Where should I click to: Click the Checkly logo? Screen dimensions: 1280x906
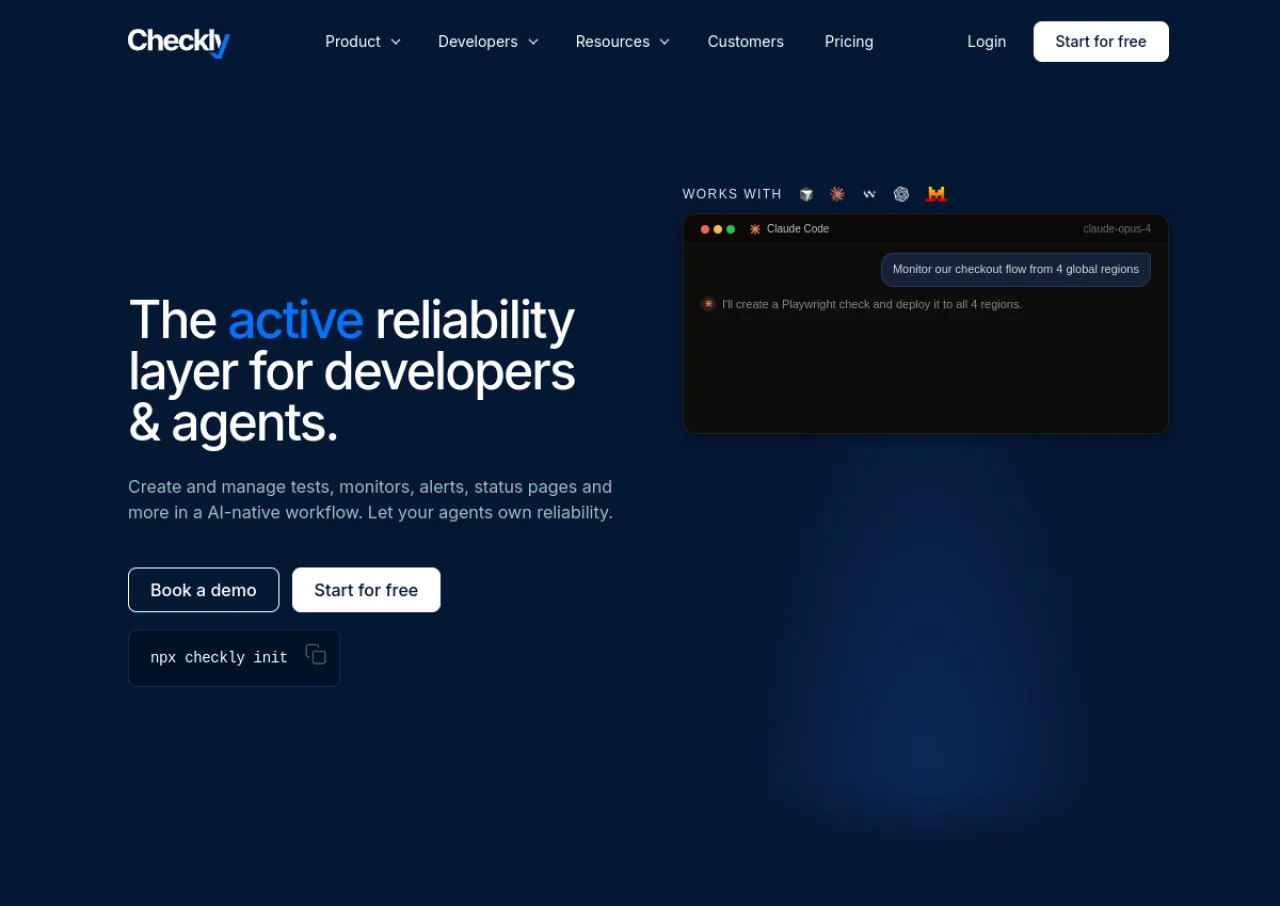click(179, 42)
